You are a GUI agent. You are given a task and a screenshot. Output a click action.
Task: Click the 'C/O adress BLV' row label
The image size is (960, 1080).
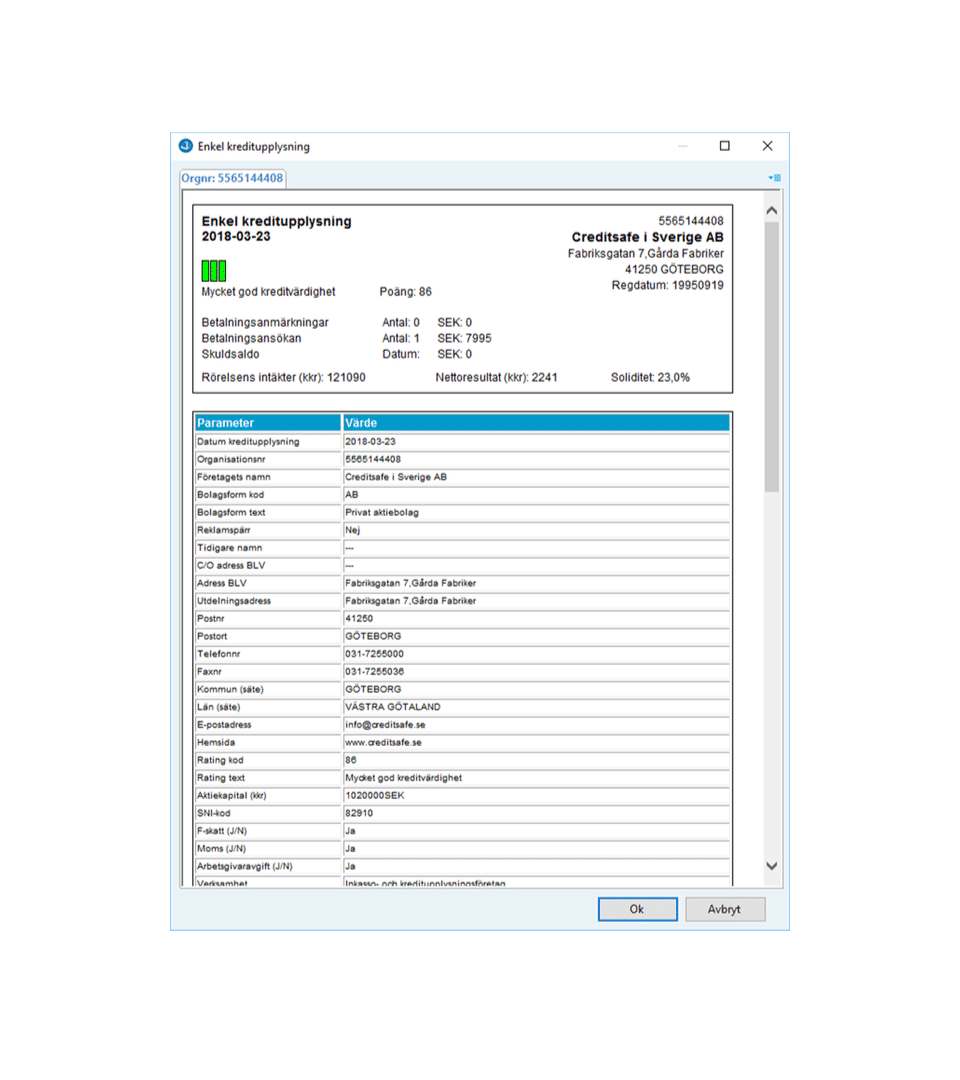click(268, 565)
